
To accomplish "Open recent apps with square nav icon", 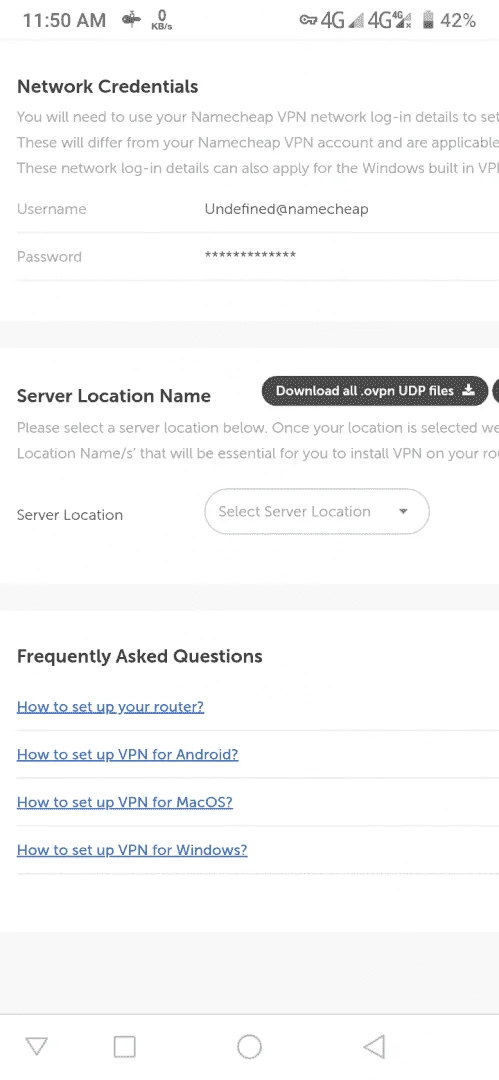I will tap(125, 1046).
